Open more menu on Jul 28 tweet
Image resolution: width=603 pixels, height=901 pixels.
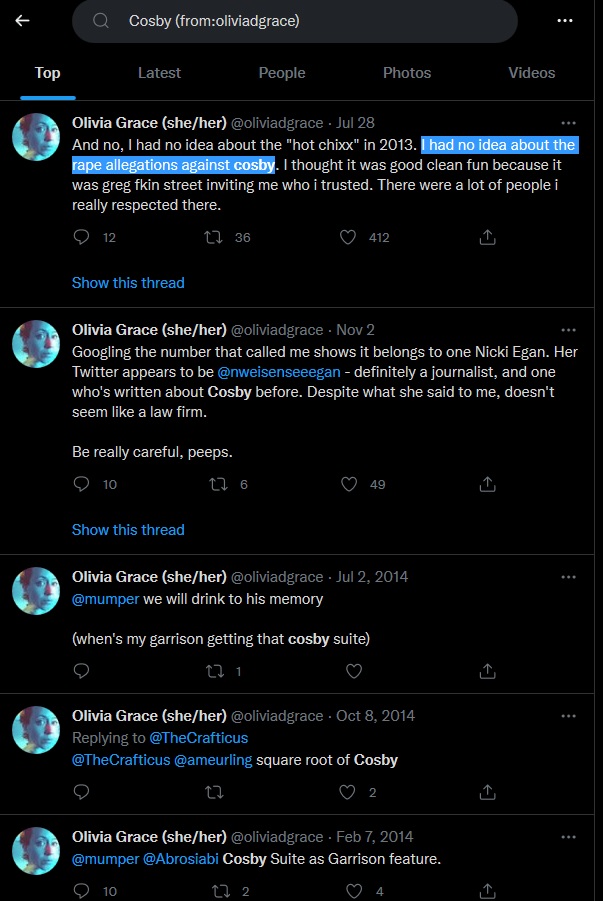(568, 123)
